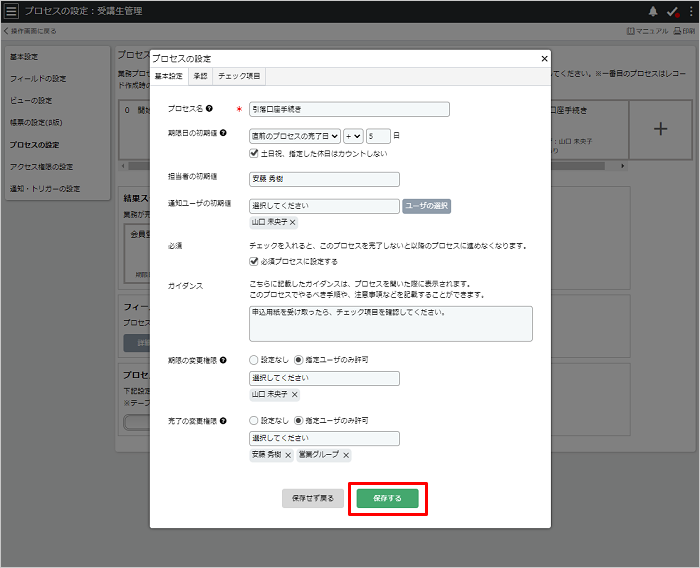
Task: Show help icon next to 期限日の初期値
Action: click(223, 133)
